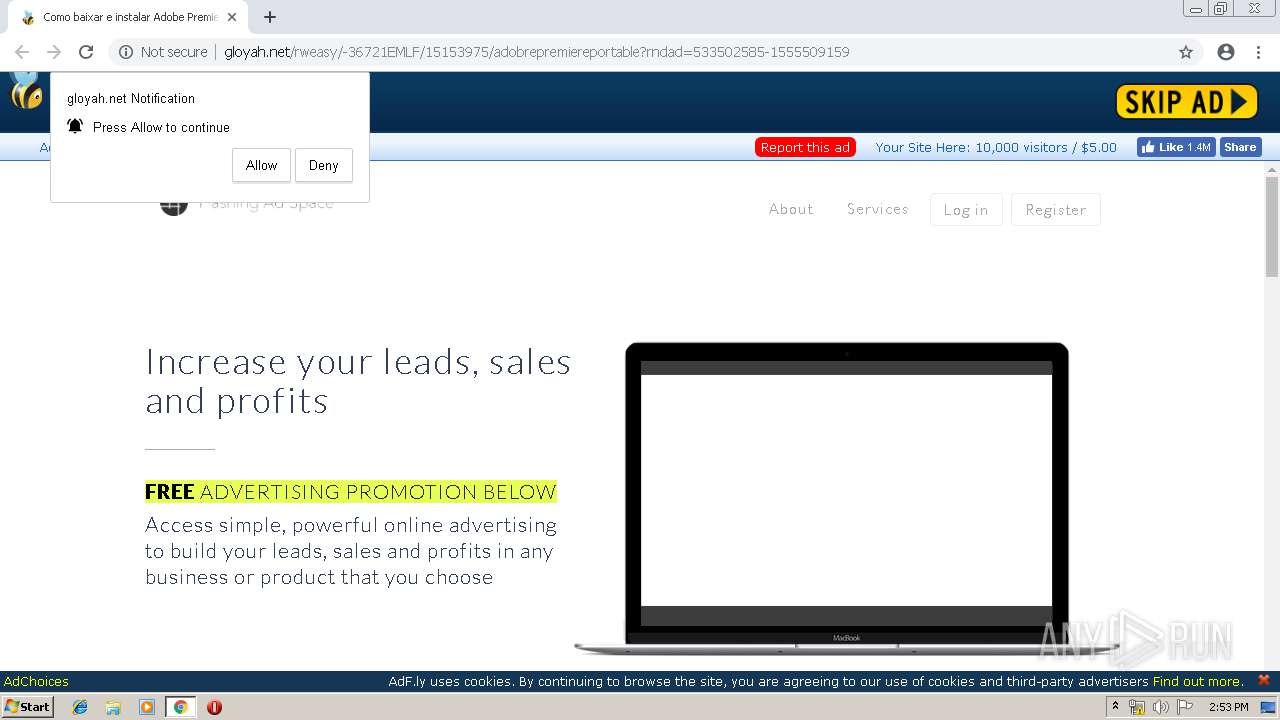1280x720 pixels.
Task: Open the Chrome profile avatar
Action: tap(1226, 52)
